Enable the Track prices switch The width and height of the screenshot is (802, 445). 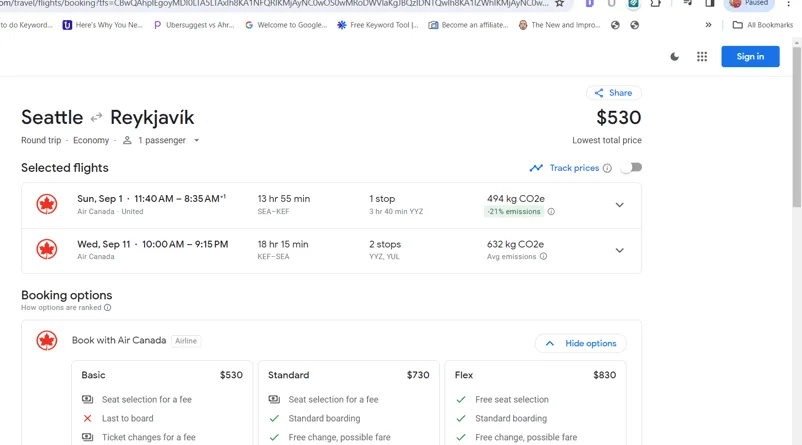631,168
